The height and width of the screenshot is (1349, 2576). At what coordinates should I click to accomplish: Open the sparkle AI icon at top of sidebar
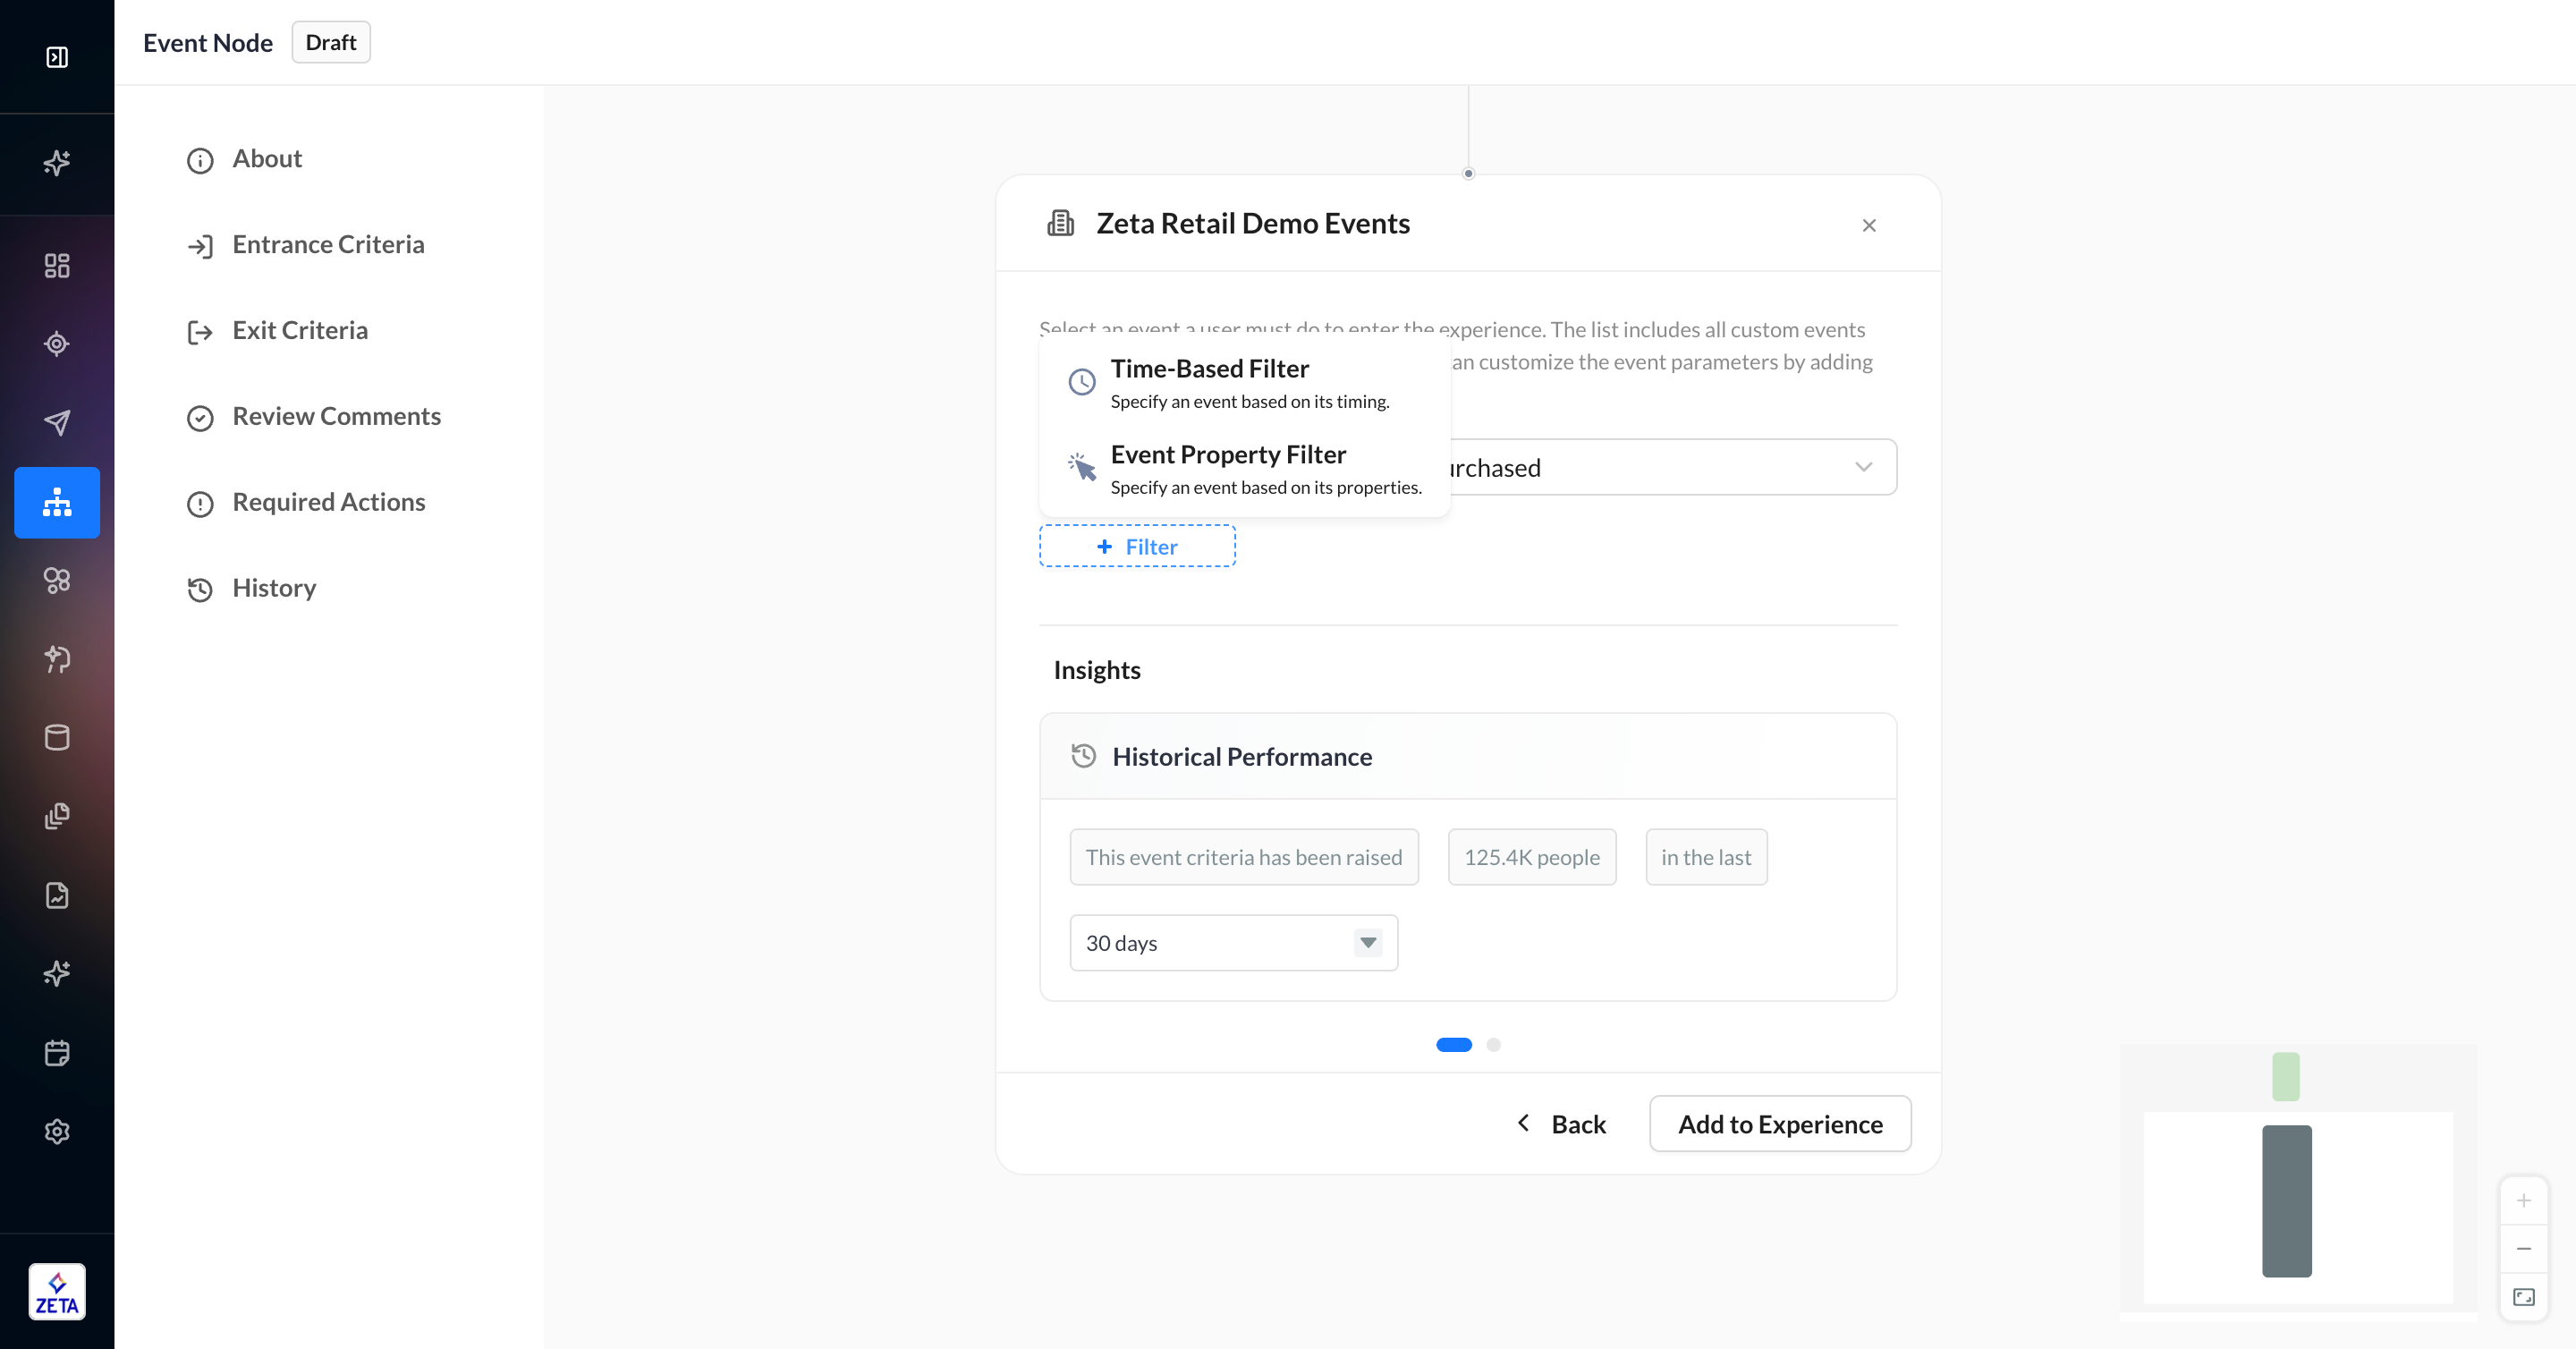point(57,162)
